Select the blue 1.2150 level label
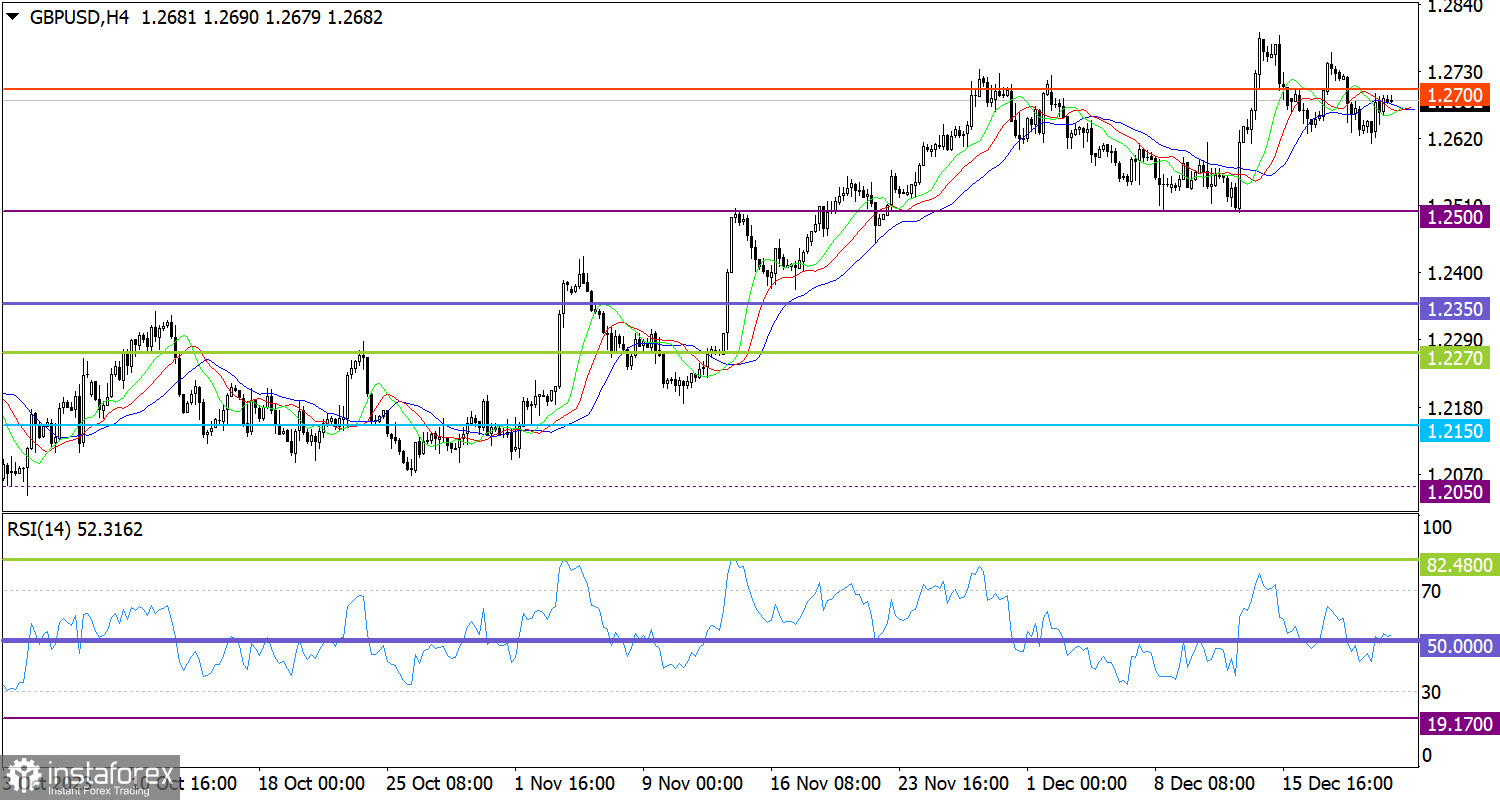The height and width of the screenshot is (800, 1500). click(1454, 431)
